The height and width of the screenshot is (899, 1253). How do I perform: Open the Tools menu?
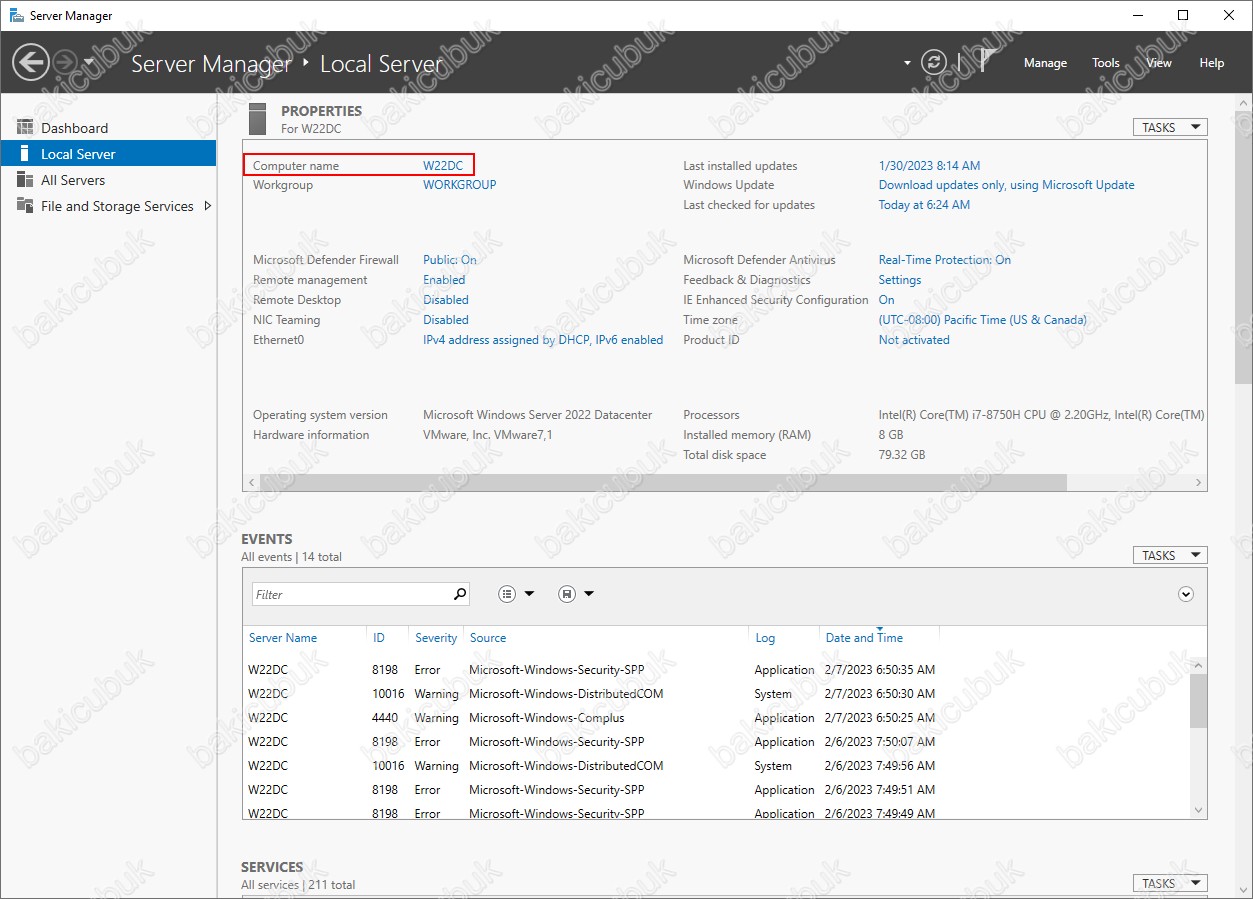(x=1105, y=63)
